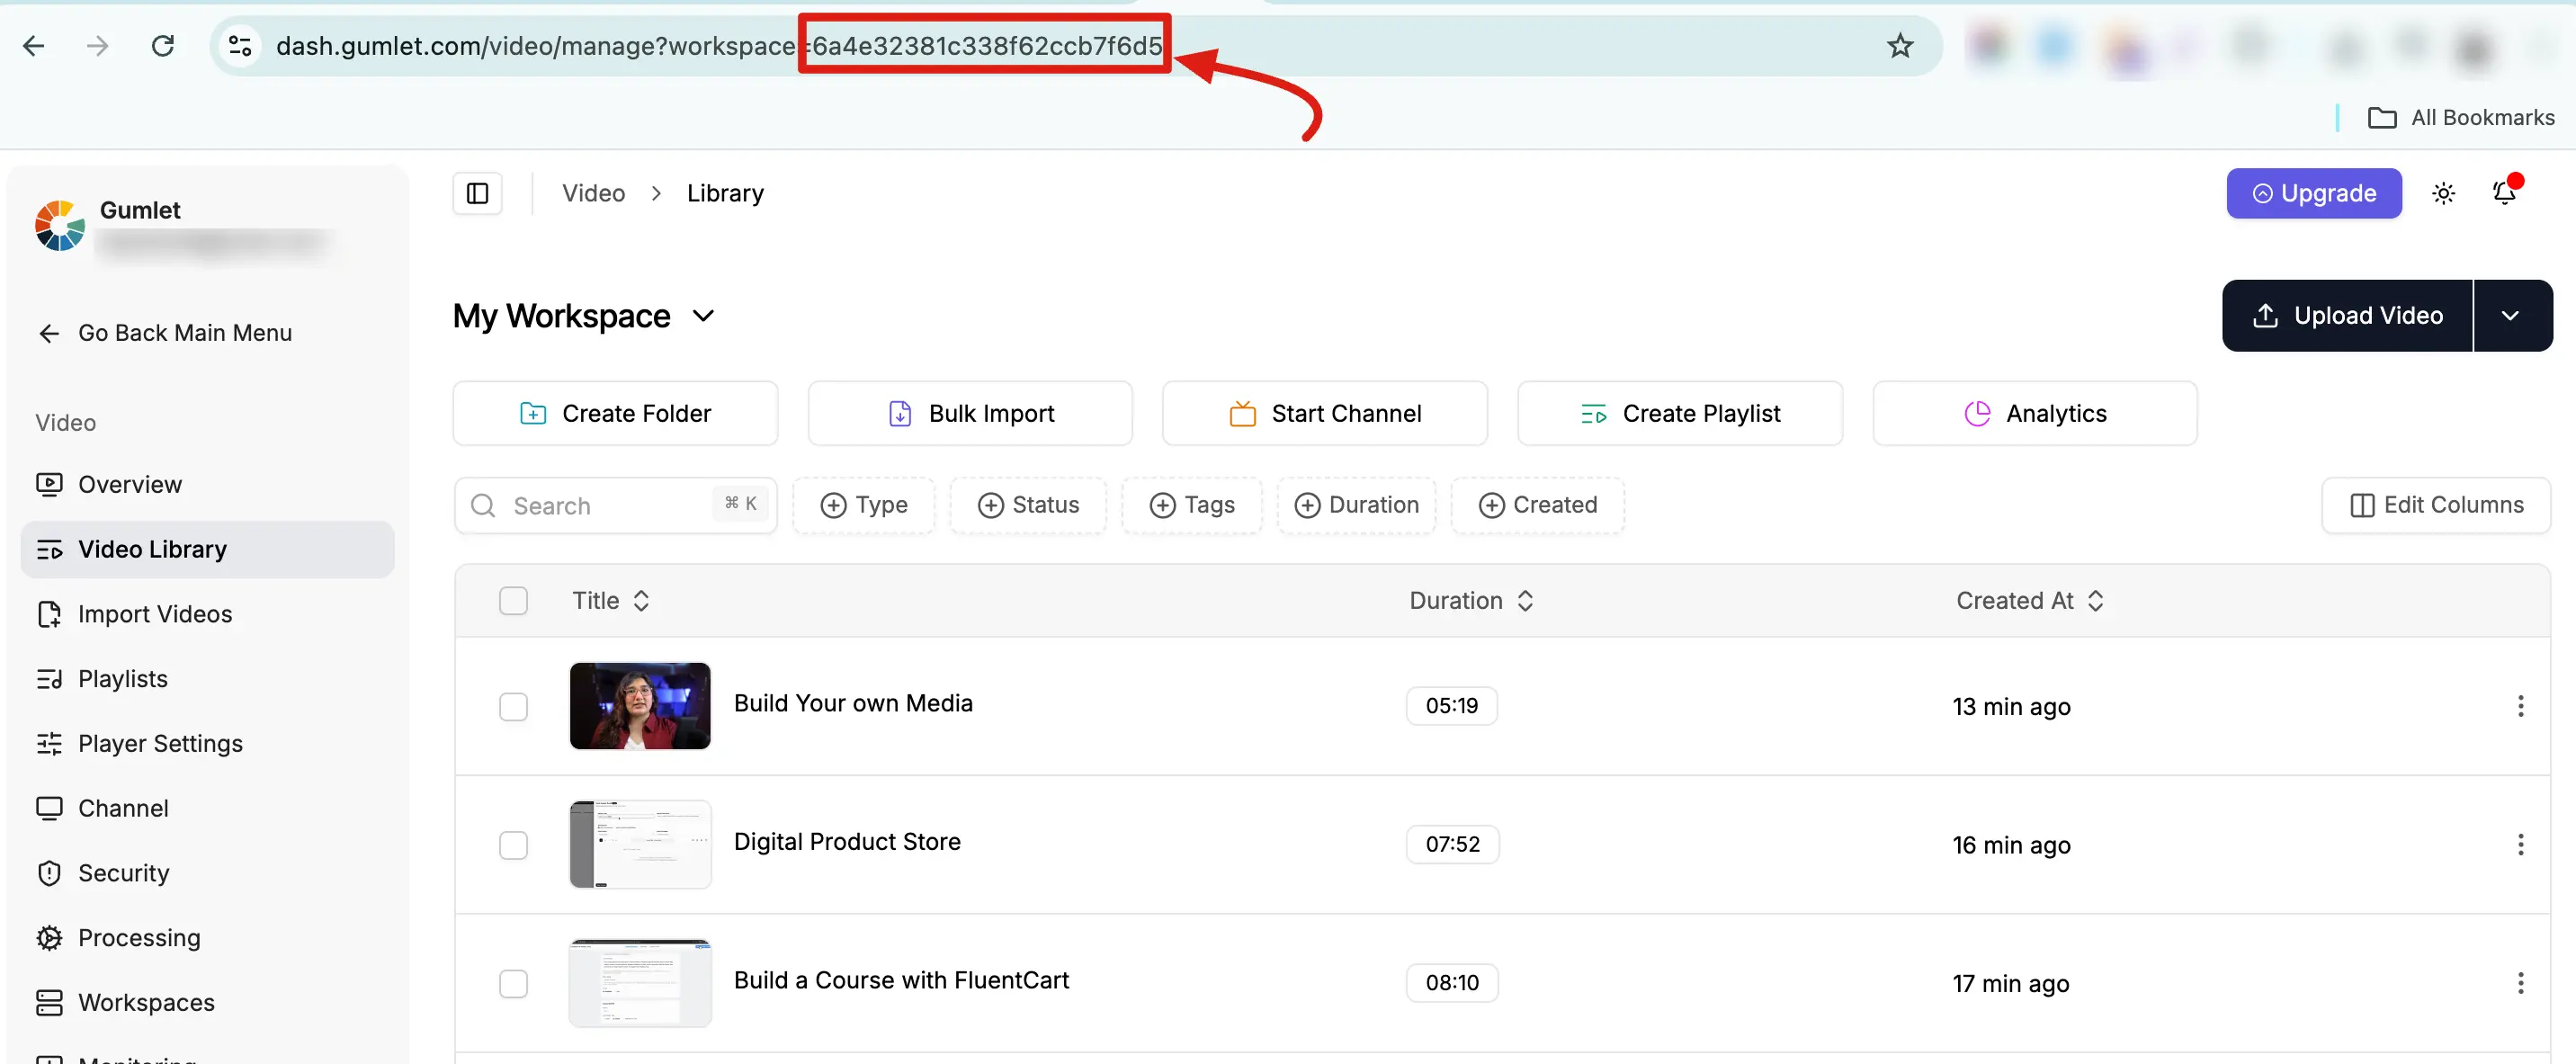This screenshot has height=1064, width=2576.
Task: Sort by Duration column
Action: [1471, 601]
